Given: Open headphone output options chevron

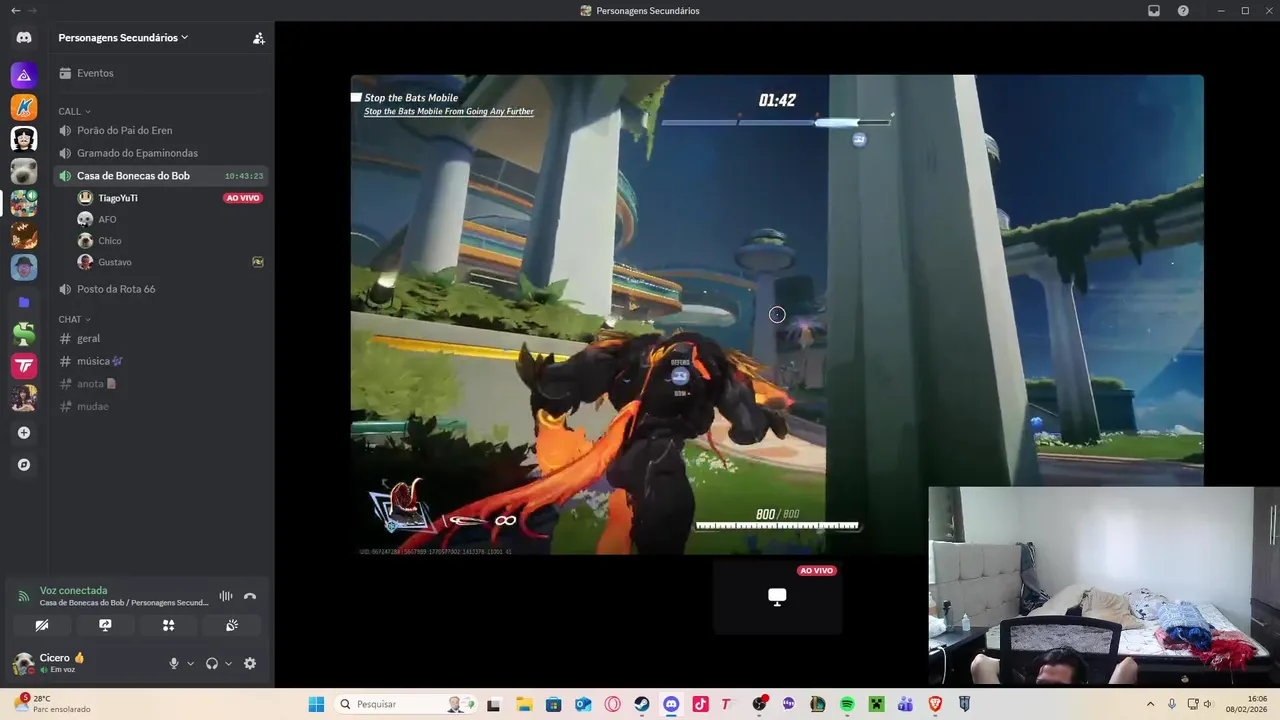Looking at the screenshot, I should point(228,663).
